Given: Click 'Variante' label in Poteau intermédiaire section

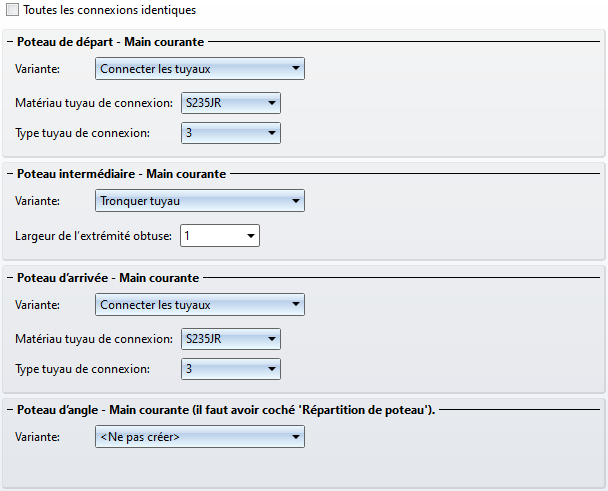Looking at the screenshot, I should pos(38,201).
